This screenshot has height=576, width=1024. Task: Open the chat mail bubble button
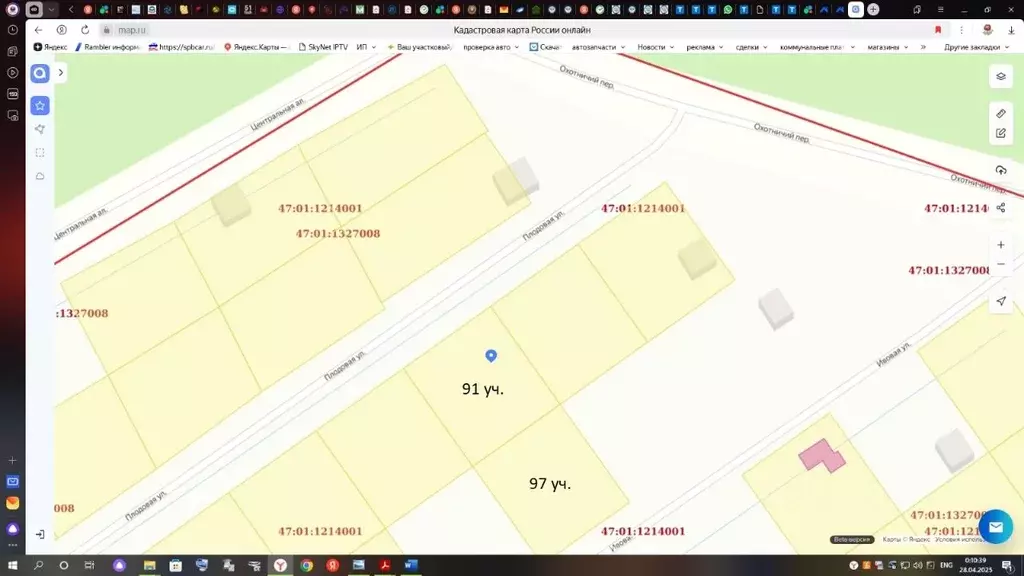pos(995,526)
